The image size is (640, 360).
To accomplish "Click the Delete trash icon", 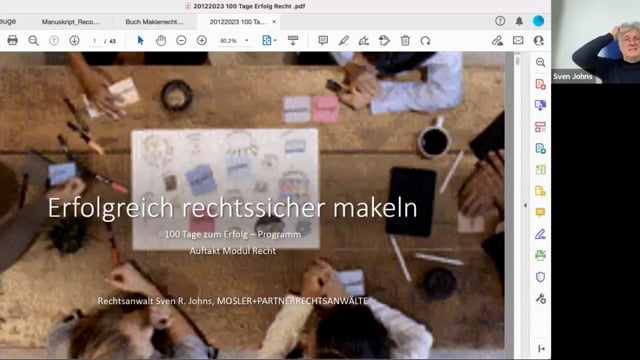I will pyautogui.click(x=405, y=40).
